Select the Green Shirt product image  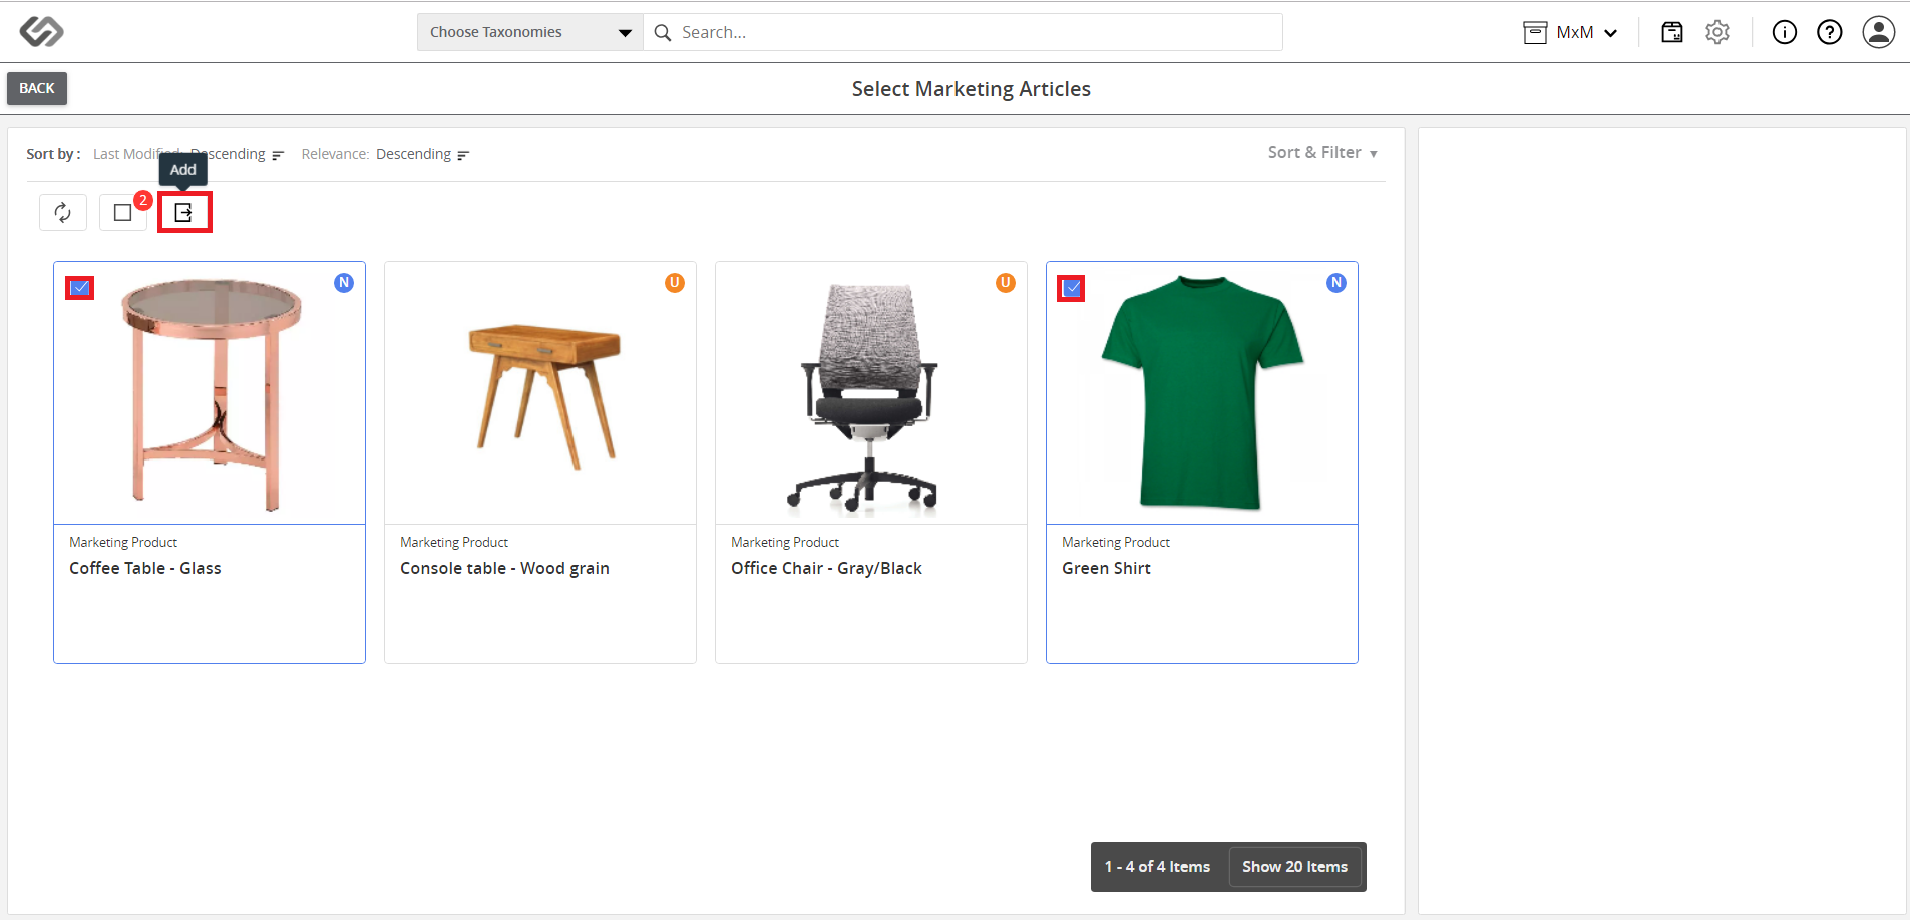point(1202,392)
